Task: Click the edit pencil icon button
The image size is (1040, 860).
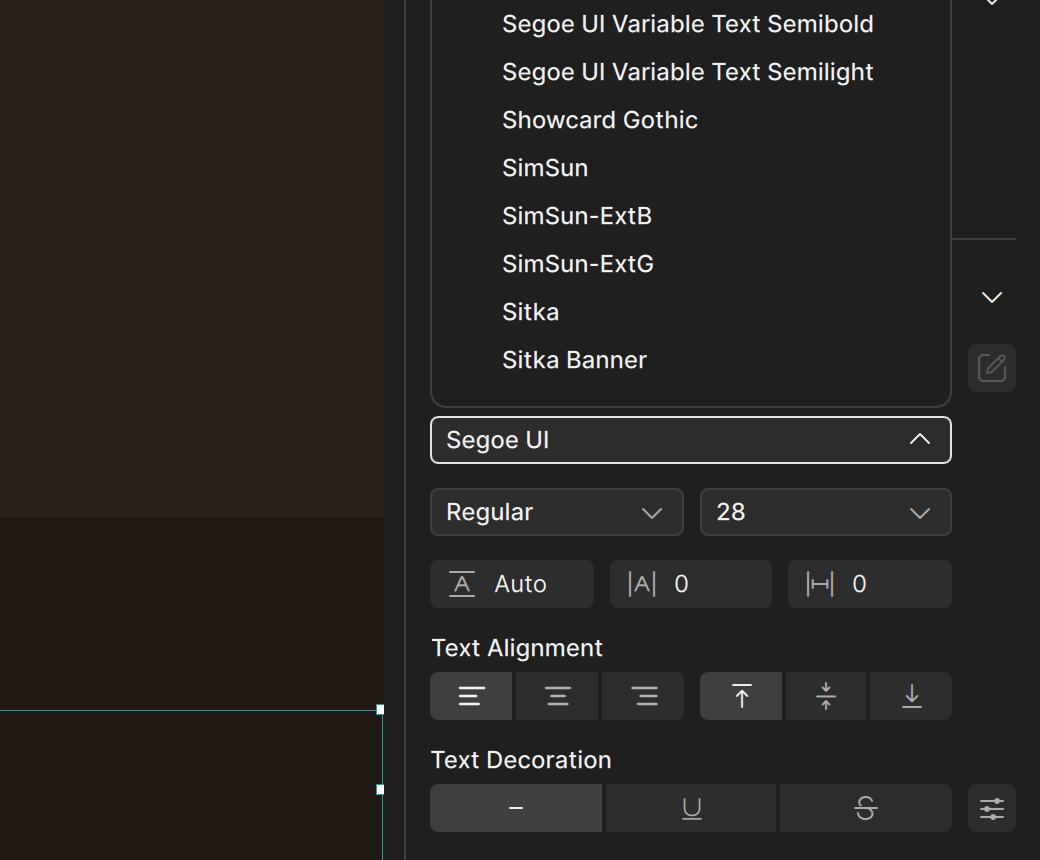Action: (x=992, y=368)
